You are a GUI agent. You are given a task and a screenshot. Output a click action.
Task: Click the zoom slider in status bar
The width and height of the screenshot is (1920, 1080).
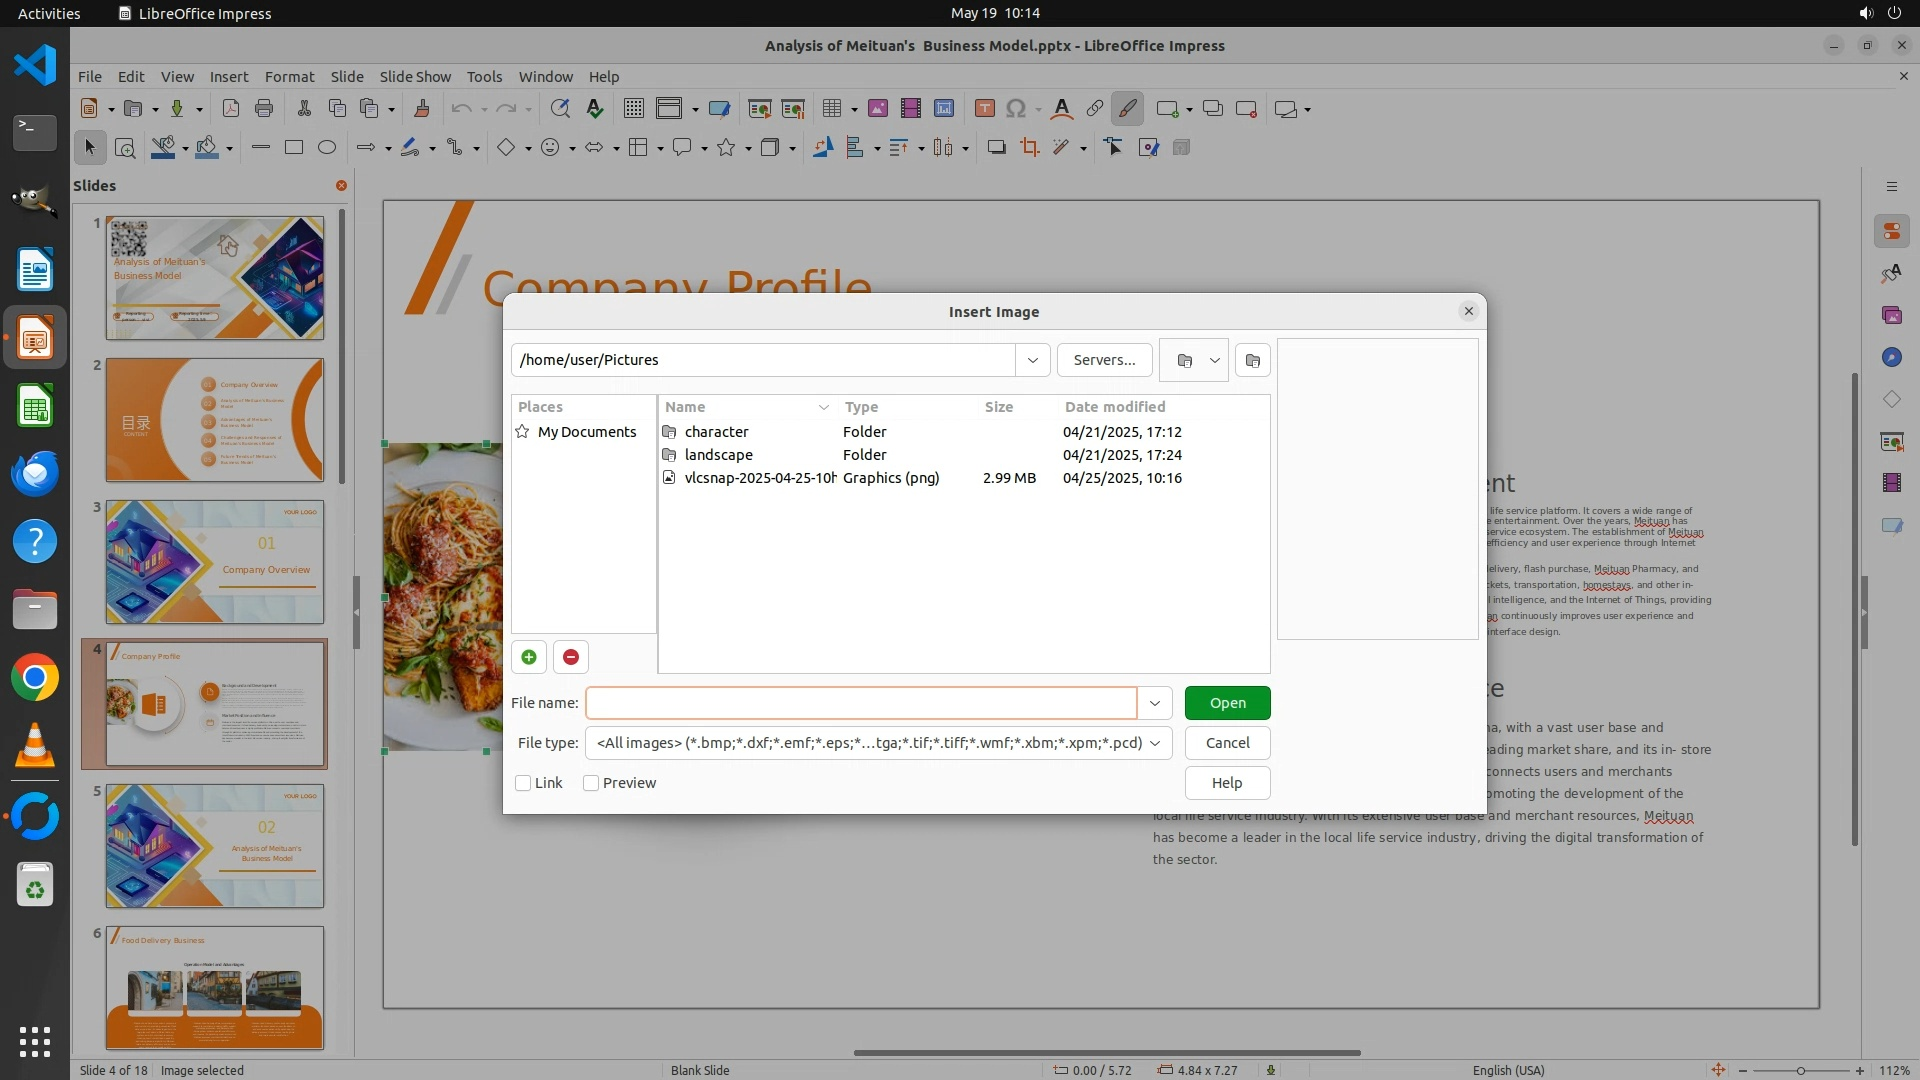point(1800,1070)
